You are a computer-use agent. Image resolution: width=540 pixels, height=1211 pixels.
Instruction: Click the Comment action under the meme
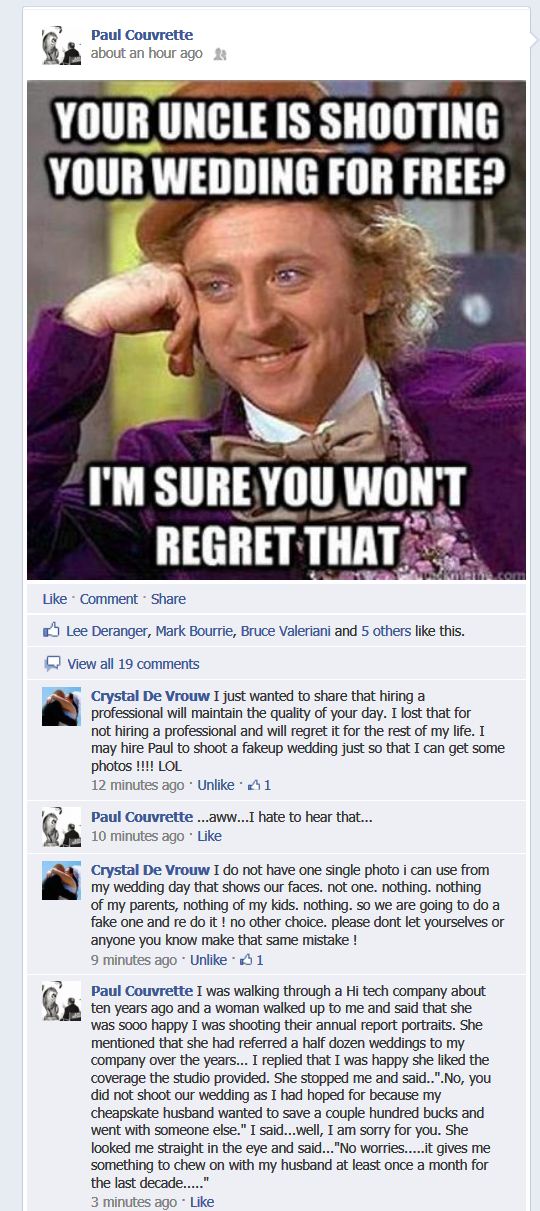click(108, 599)
